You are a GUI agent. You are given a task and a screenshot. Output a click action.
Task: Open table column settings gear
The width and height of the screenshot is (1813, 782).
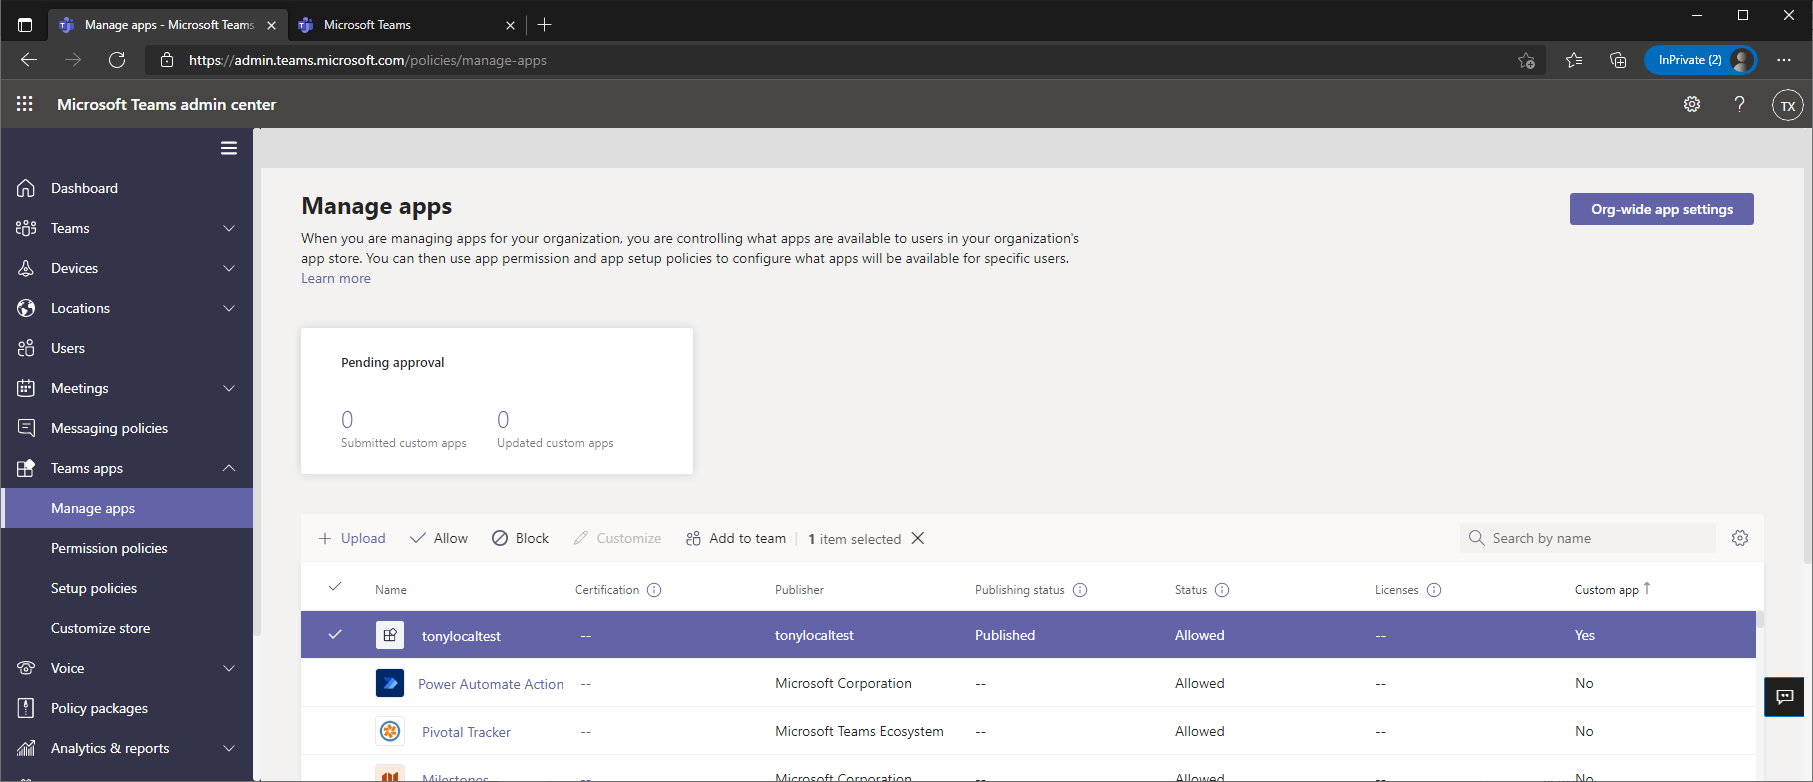[1740, 538]
